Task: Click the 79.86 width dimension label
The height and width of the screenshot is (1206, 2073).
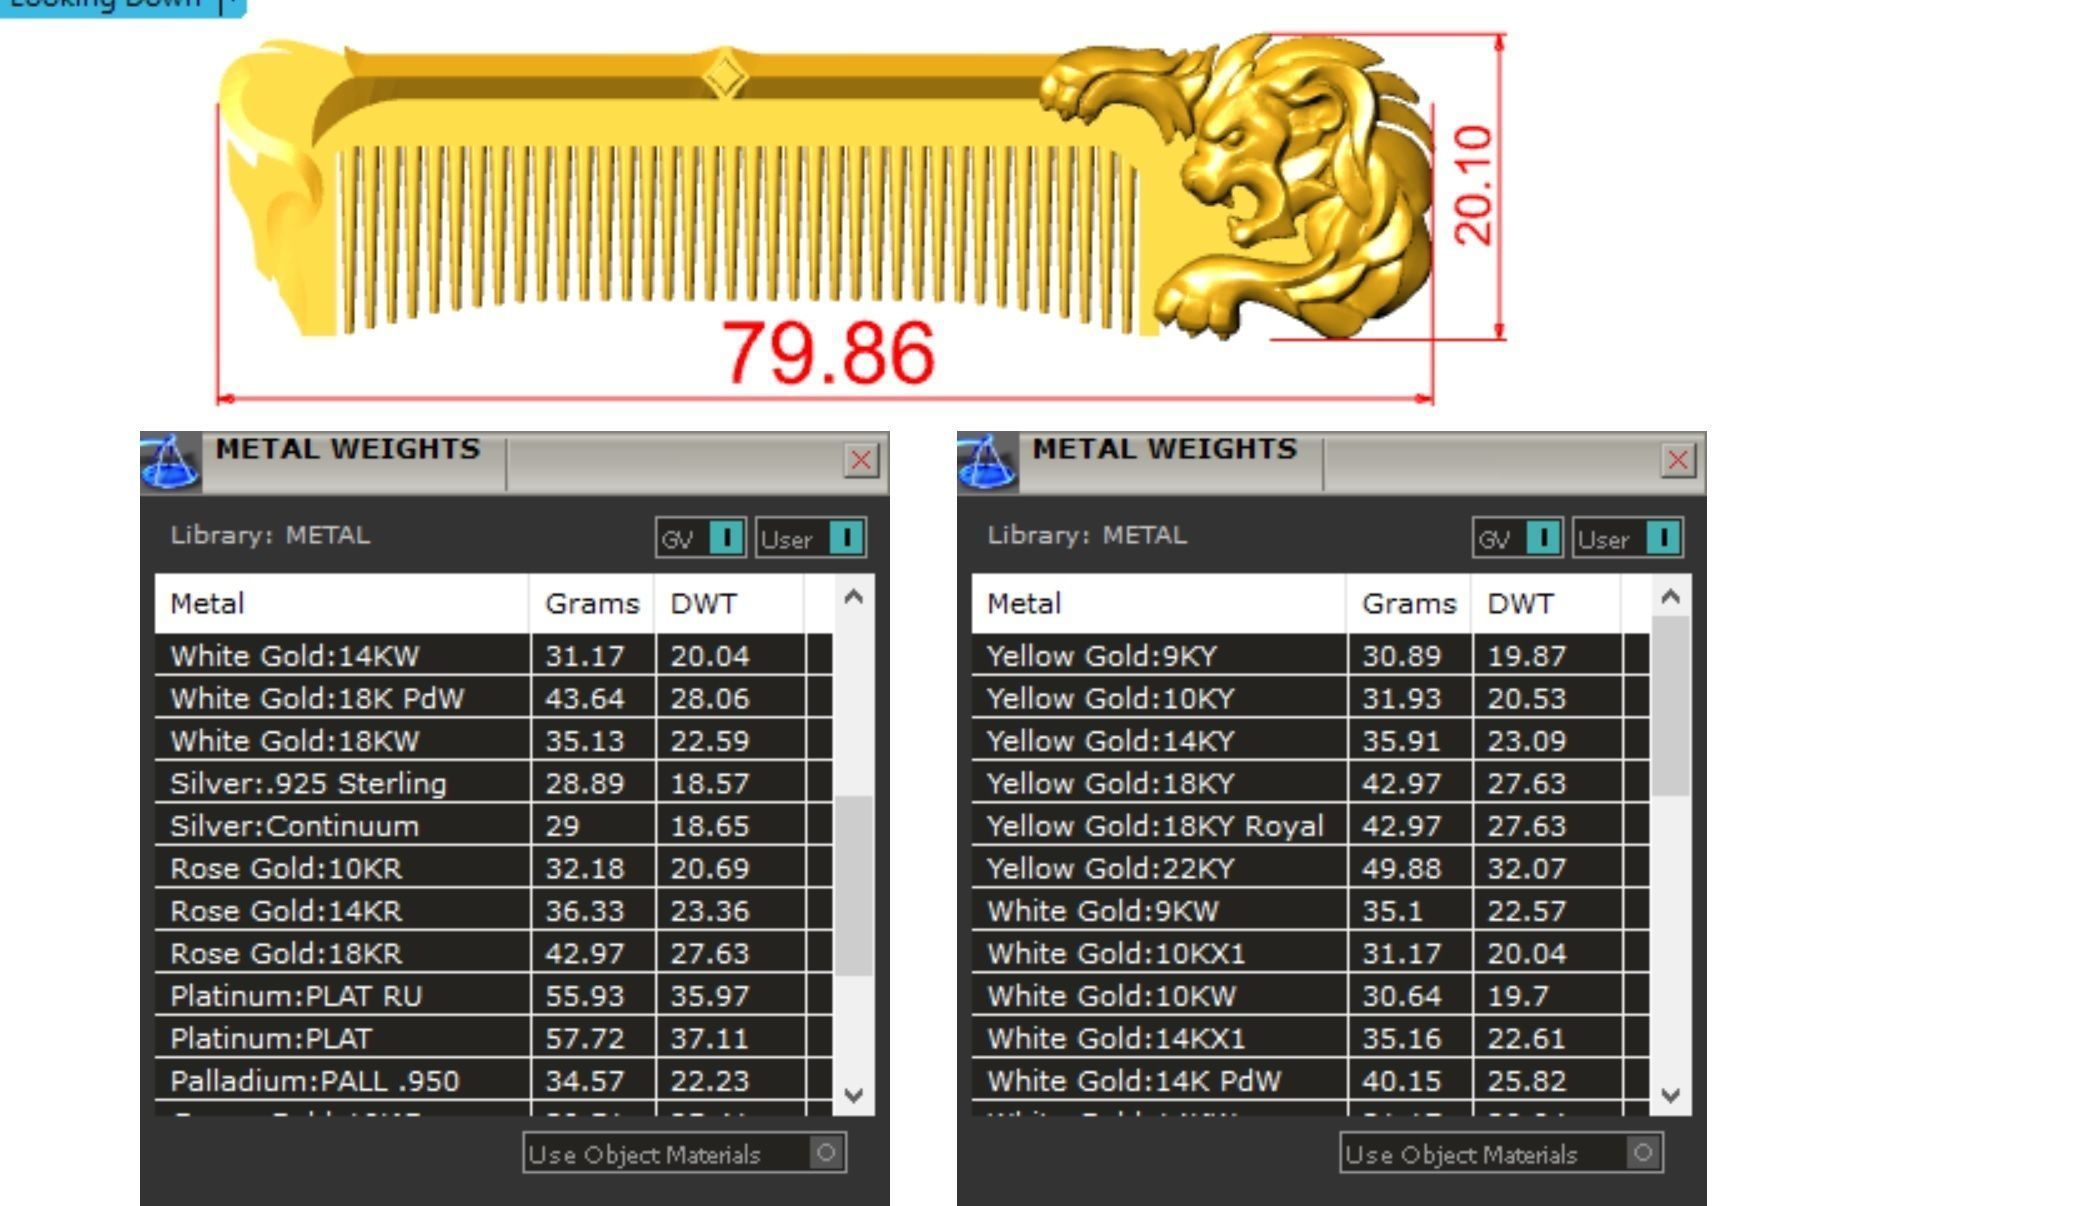Action: tap(828, 353)
